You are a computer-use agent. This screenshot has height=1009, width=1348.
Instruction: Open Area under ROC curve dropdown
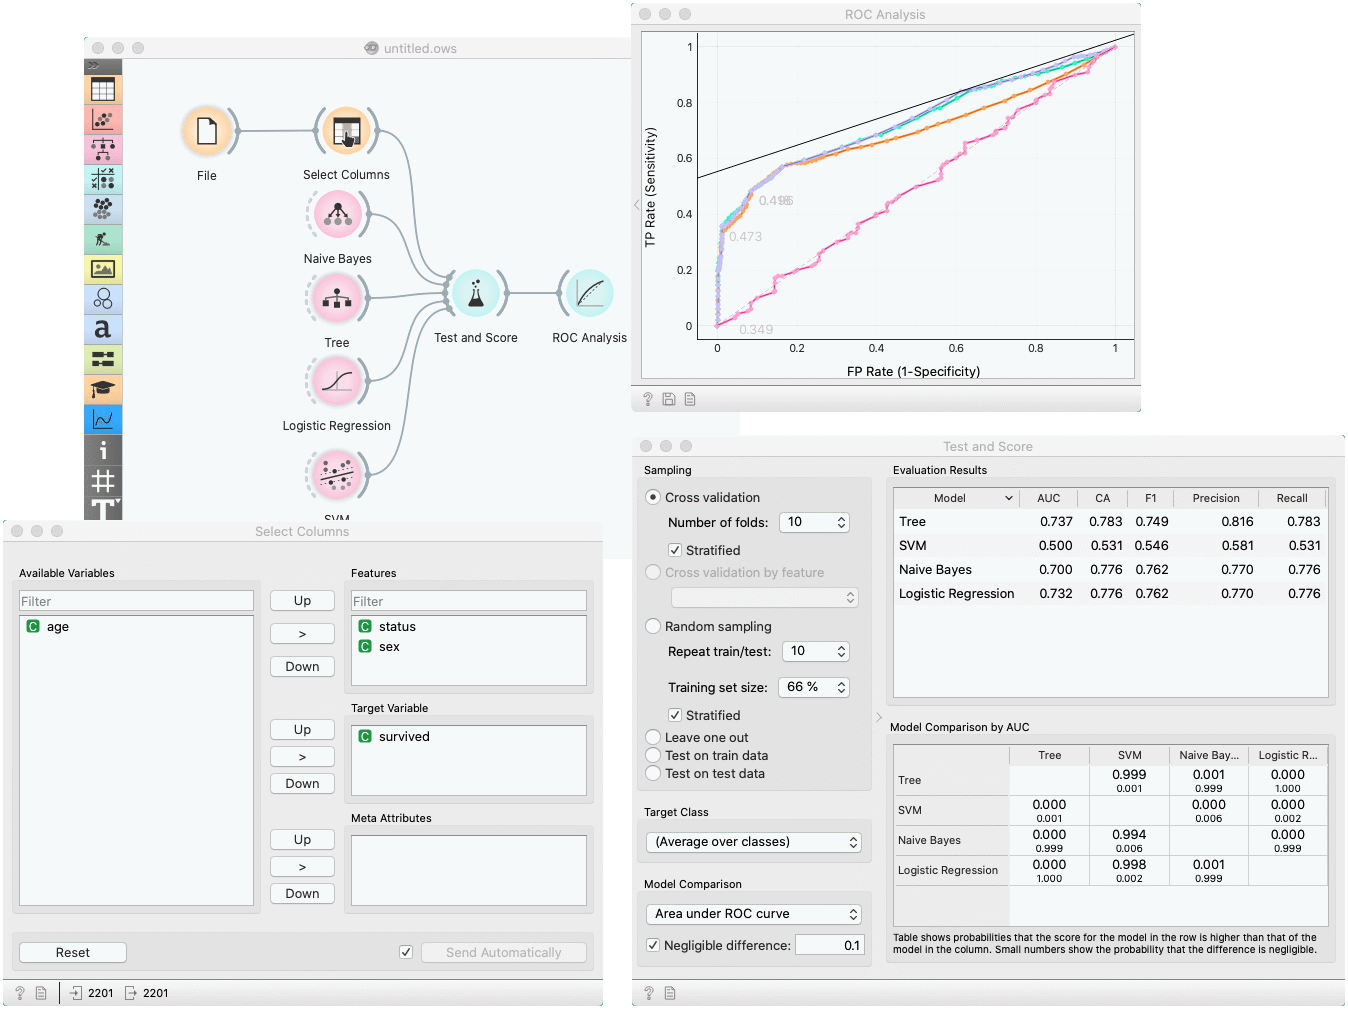point(753,914)
